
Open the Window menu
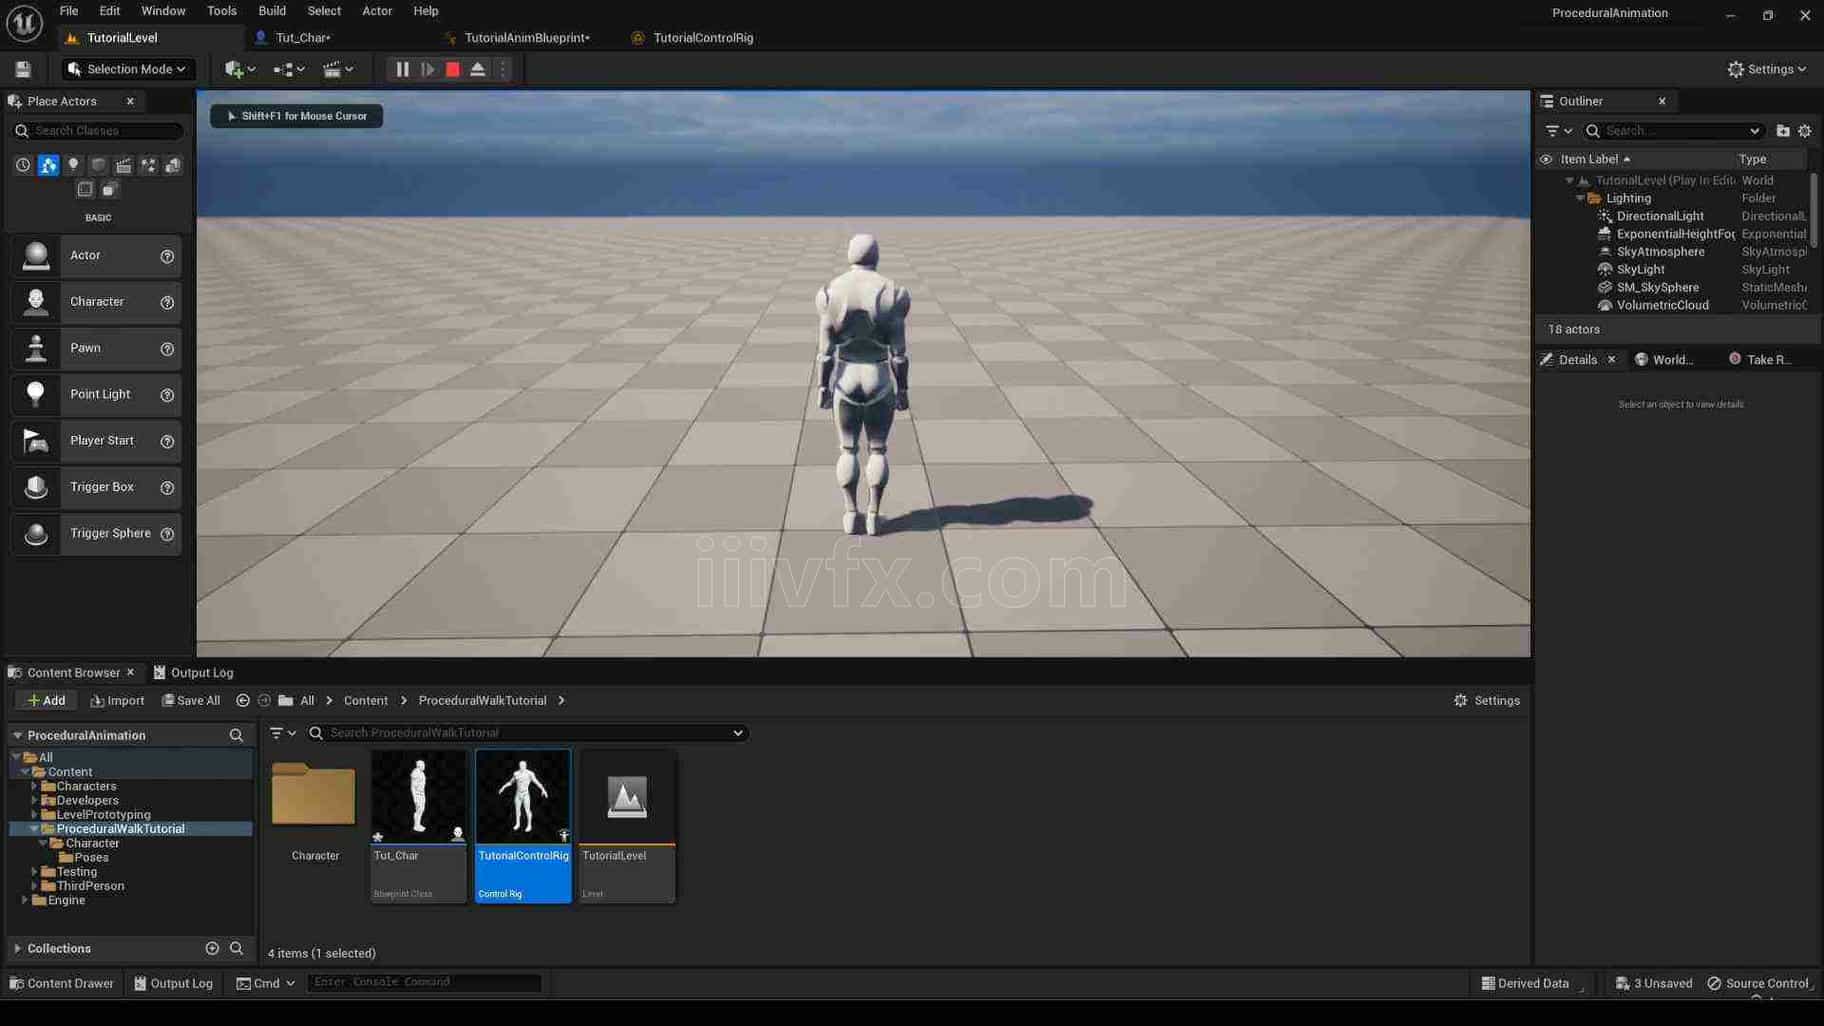(163, 11)
